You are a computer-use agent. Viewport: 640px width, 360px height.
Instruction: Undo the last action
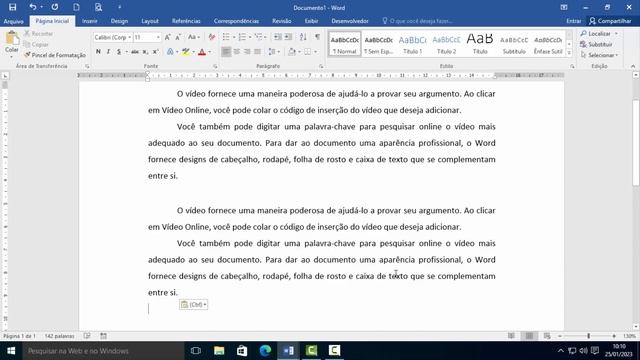pos(33,7)
